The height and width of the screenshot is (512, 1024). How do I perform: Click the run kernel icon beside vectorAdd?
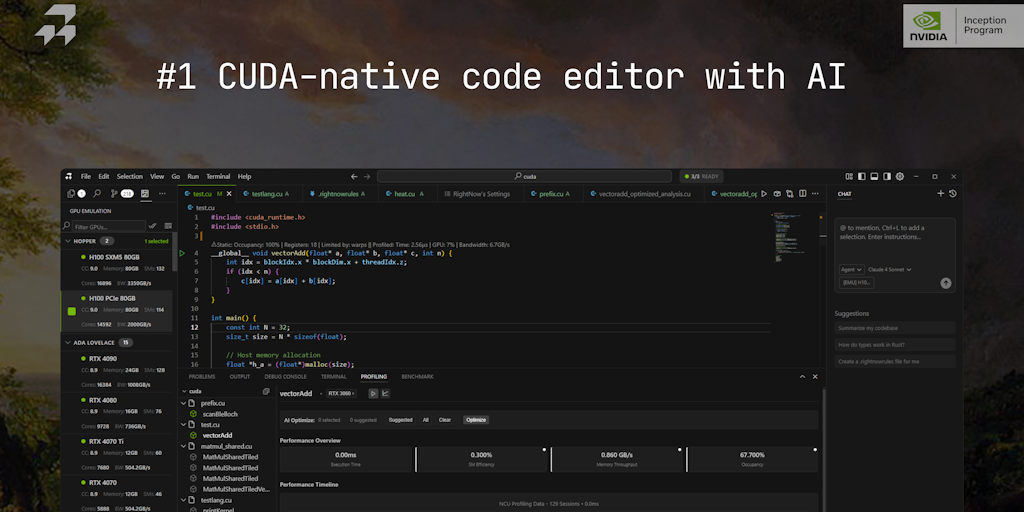point(373,393)
